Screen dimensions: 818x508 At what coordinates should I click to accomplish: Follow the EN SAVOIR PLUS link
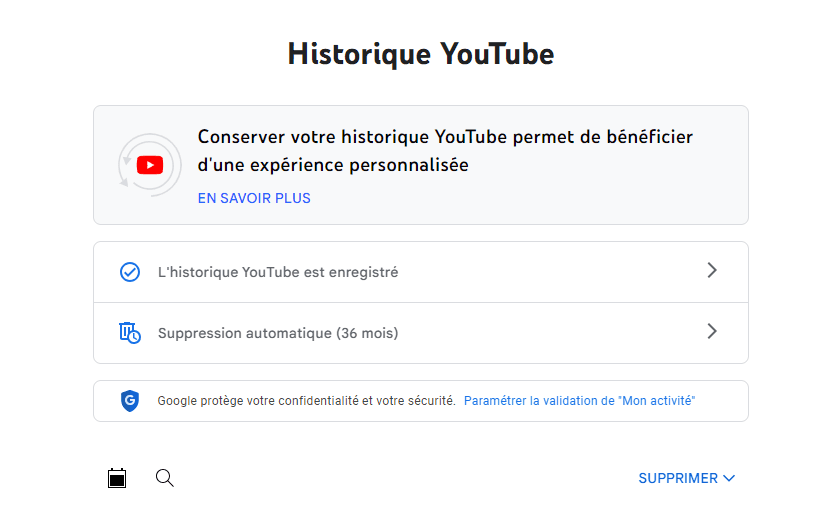point(254,198)
